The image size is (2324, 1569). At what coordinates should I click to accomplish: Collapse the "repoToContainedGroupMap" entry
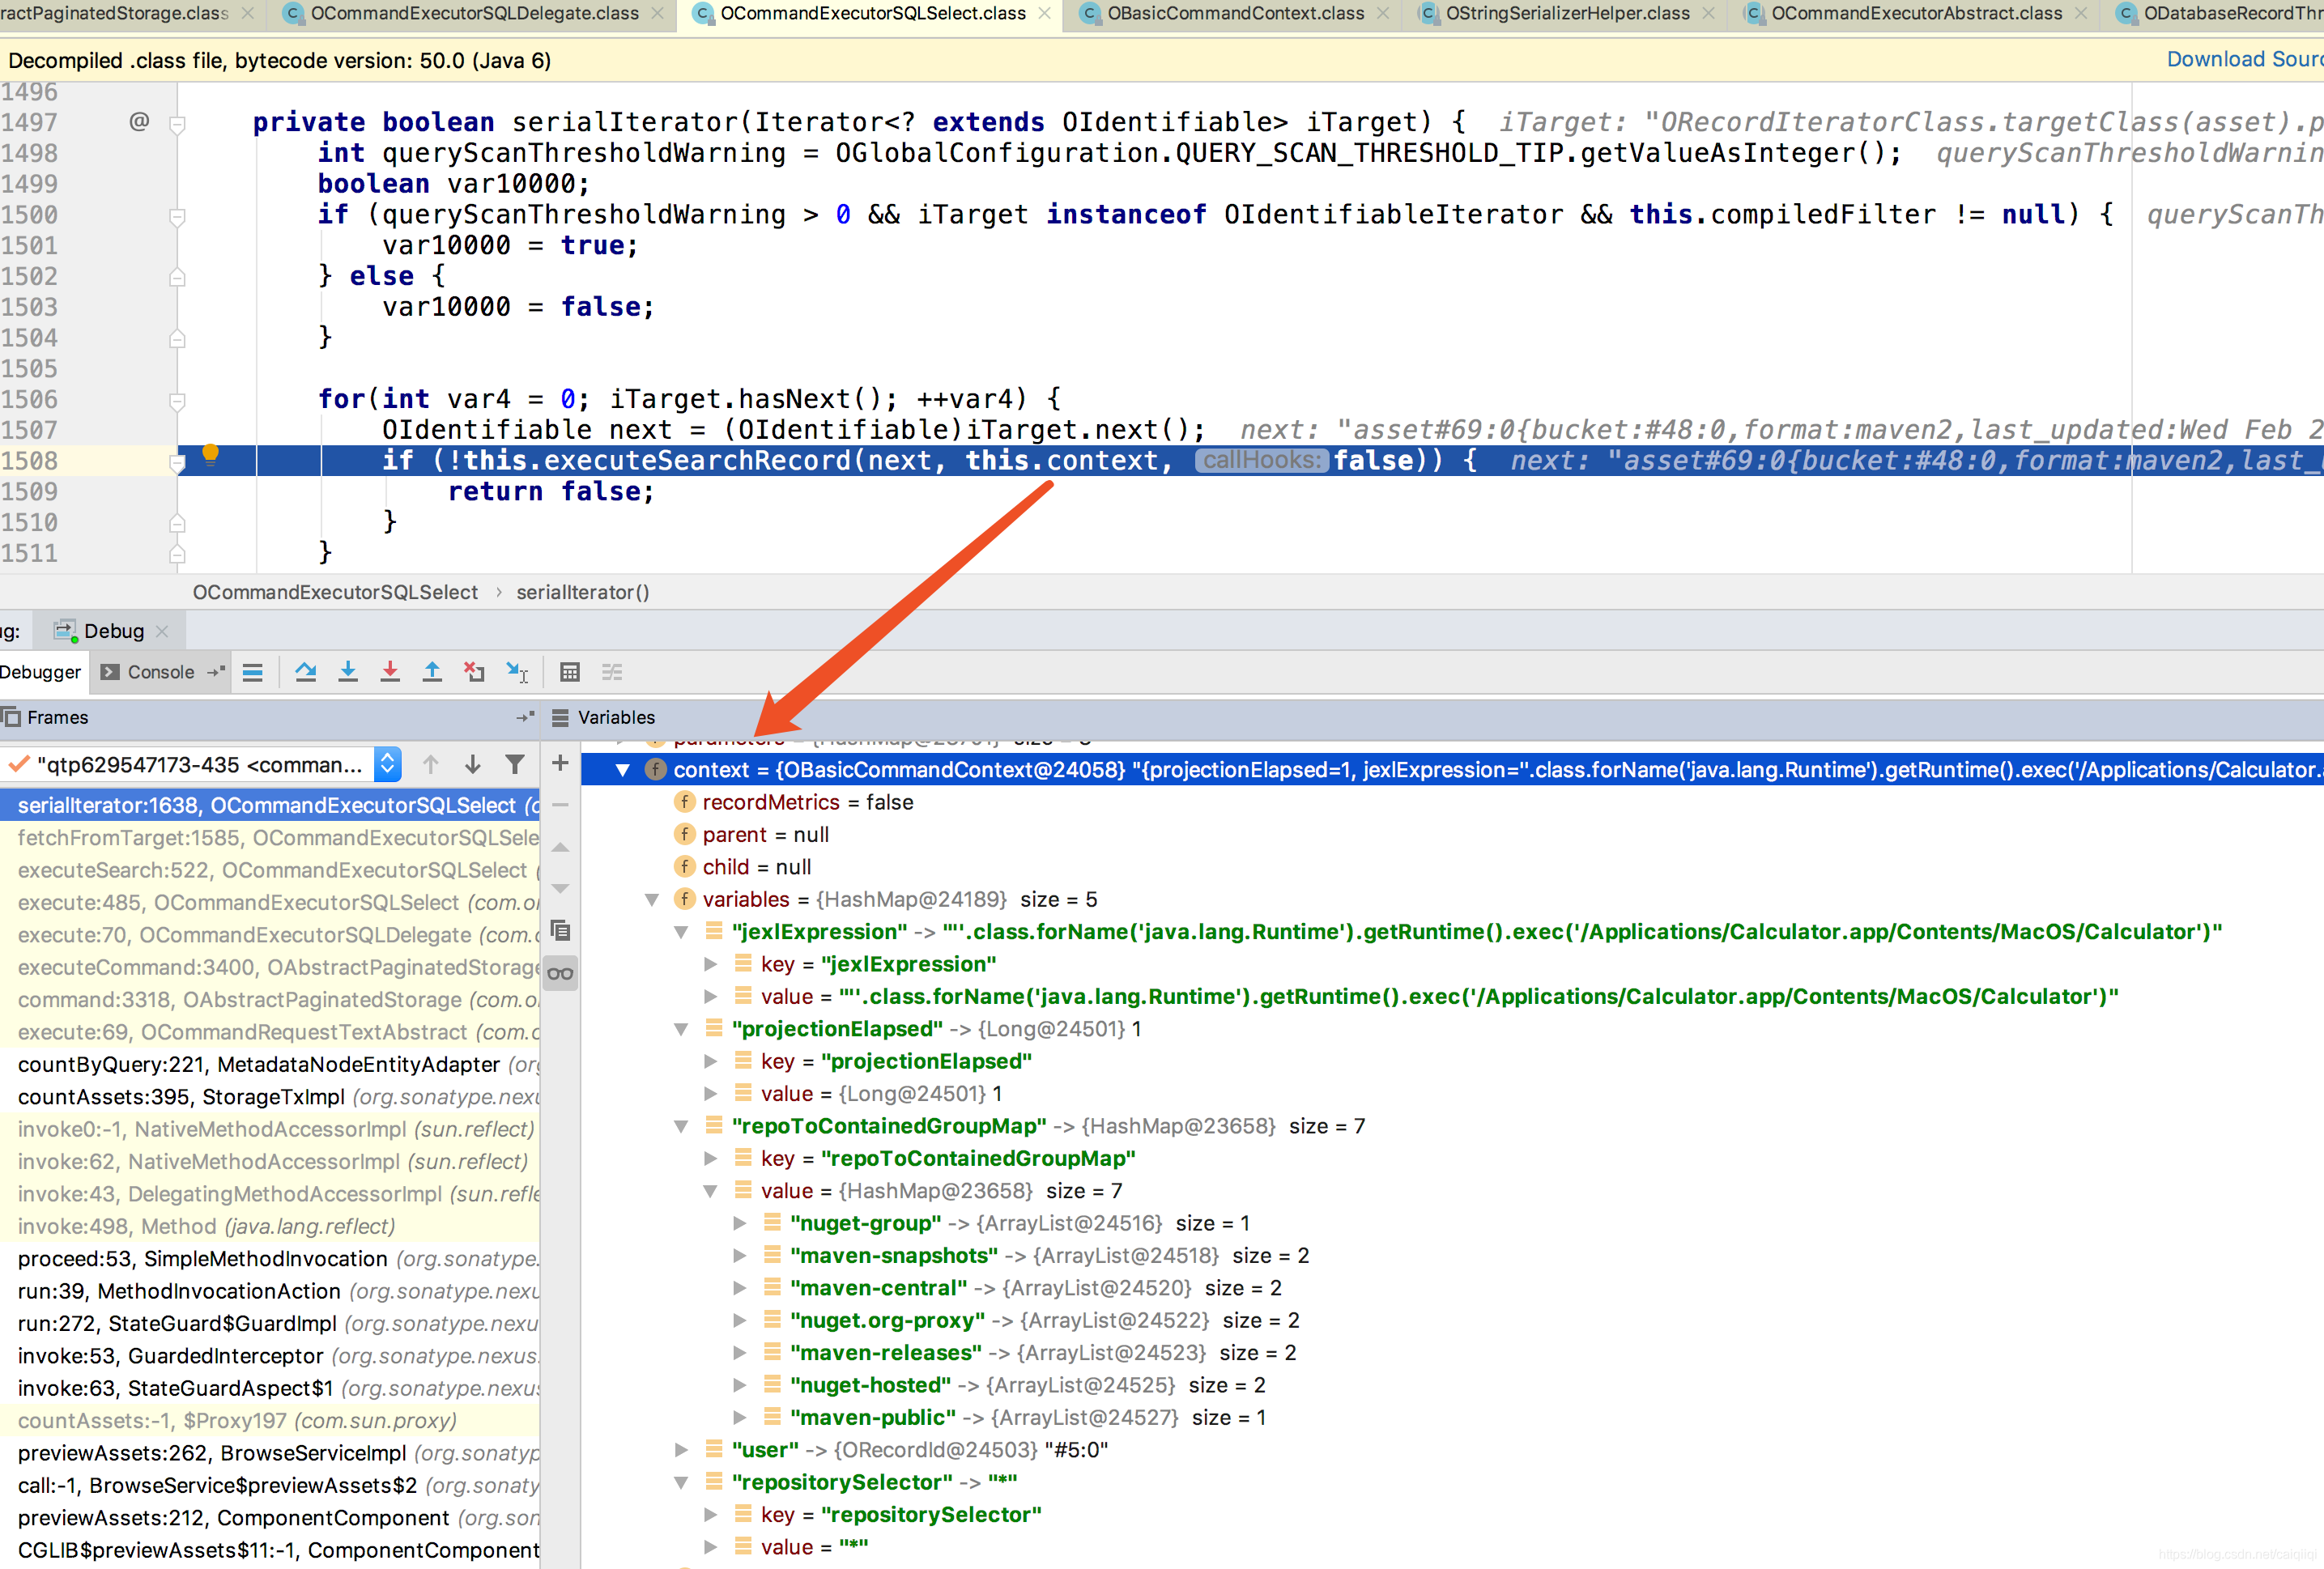pos(681,1126)
